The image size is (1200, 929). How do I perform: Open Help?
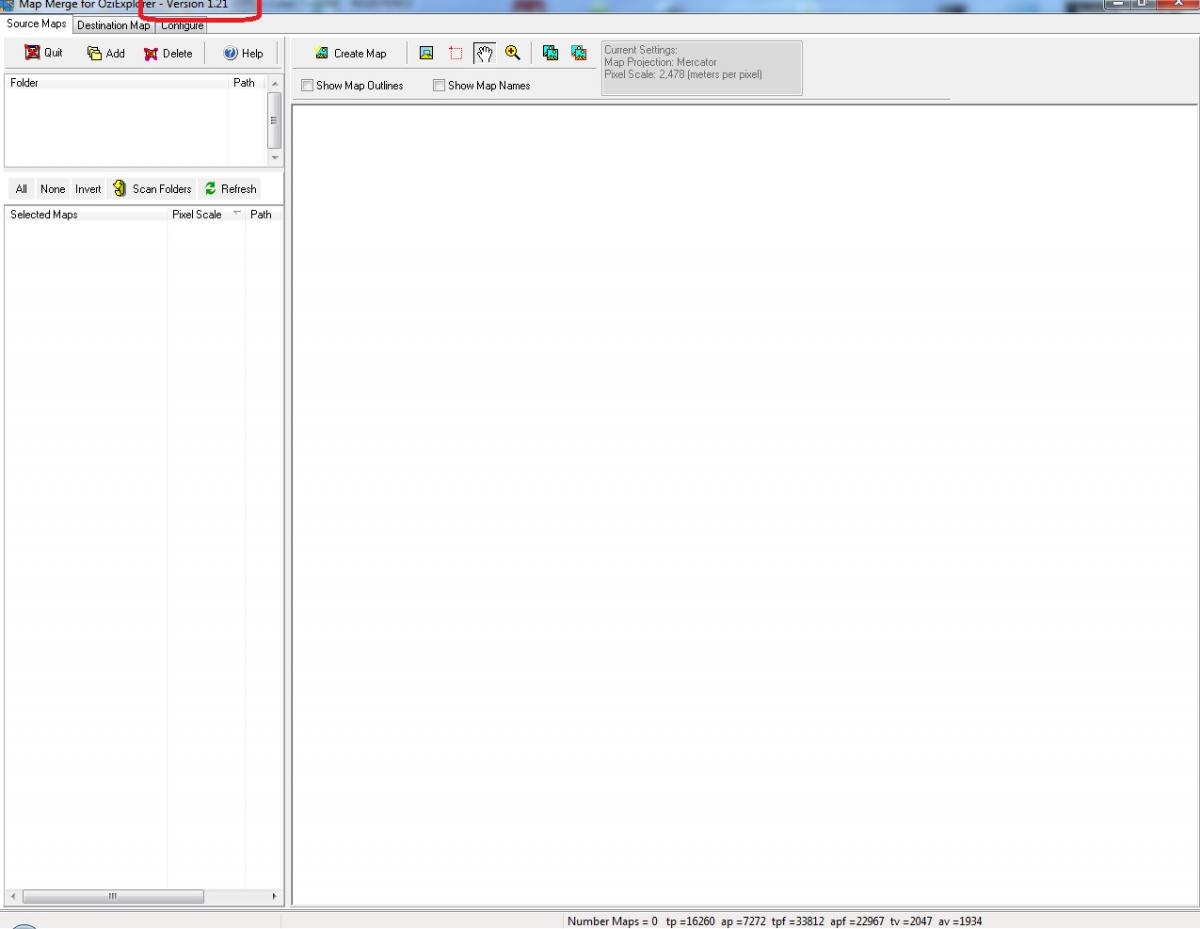coord(243,54)
